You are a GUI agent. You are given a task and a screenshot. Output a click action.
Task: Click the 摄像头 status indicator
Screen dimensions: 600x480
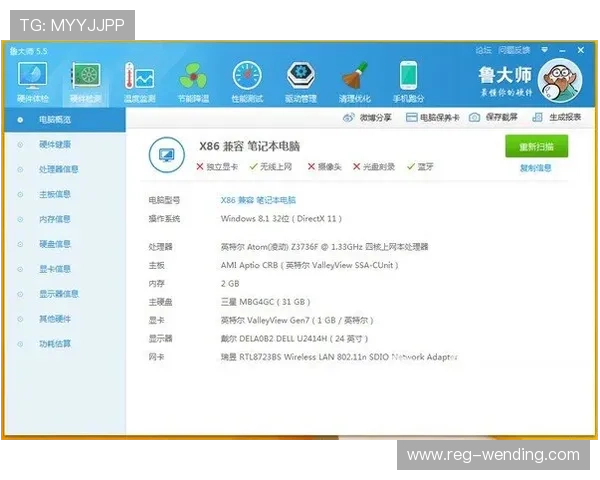pyautogui.click(x=324, y=167)
